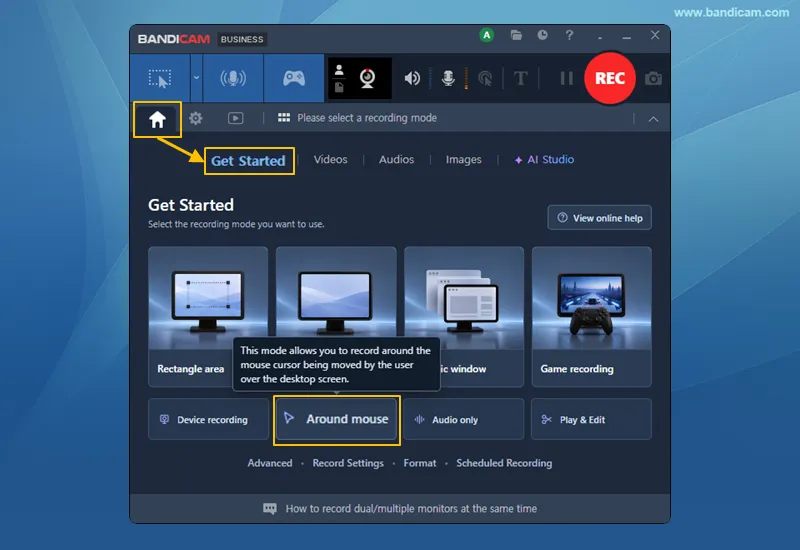Image resolution: width=800 pixels, height=550 pixels.
Task: Click the BUSINESS edition badge
Action: point(242,39)
